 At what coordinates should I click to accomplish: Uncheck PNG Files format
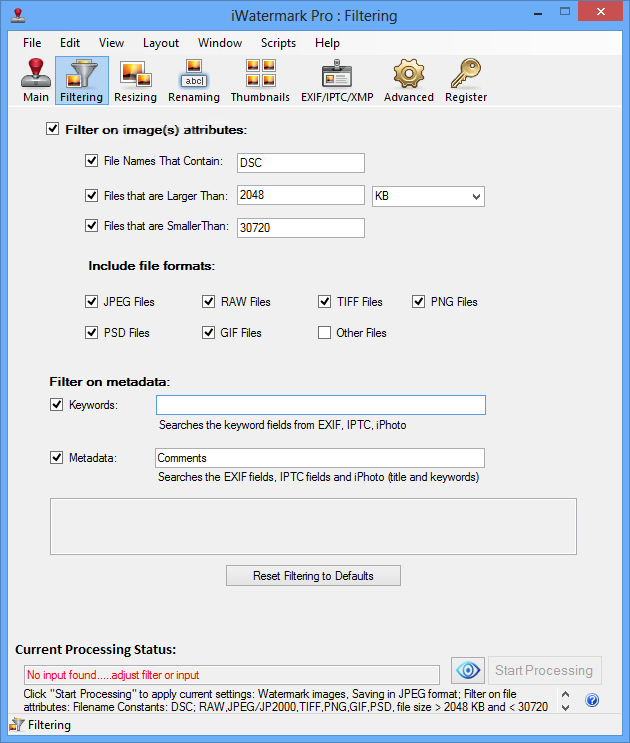tap(418, 301)
